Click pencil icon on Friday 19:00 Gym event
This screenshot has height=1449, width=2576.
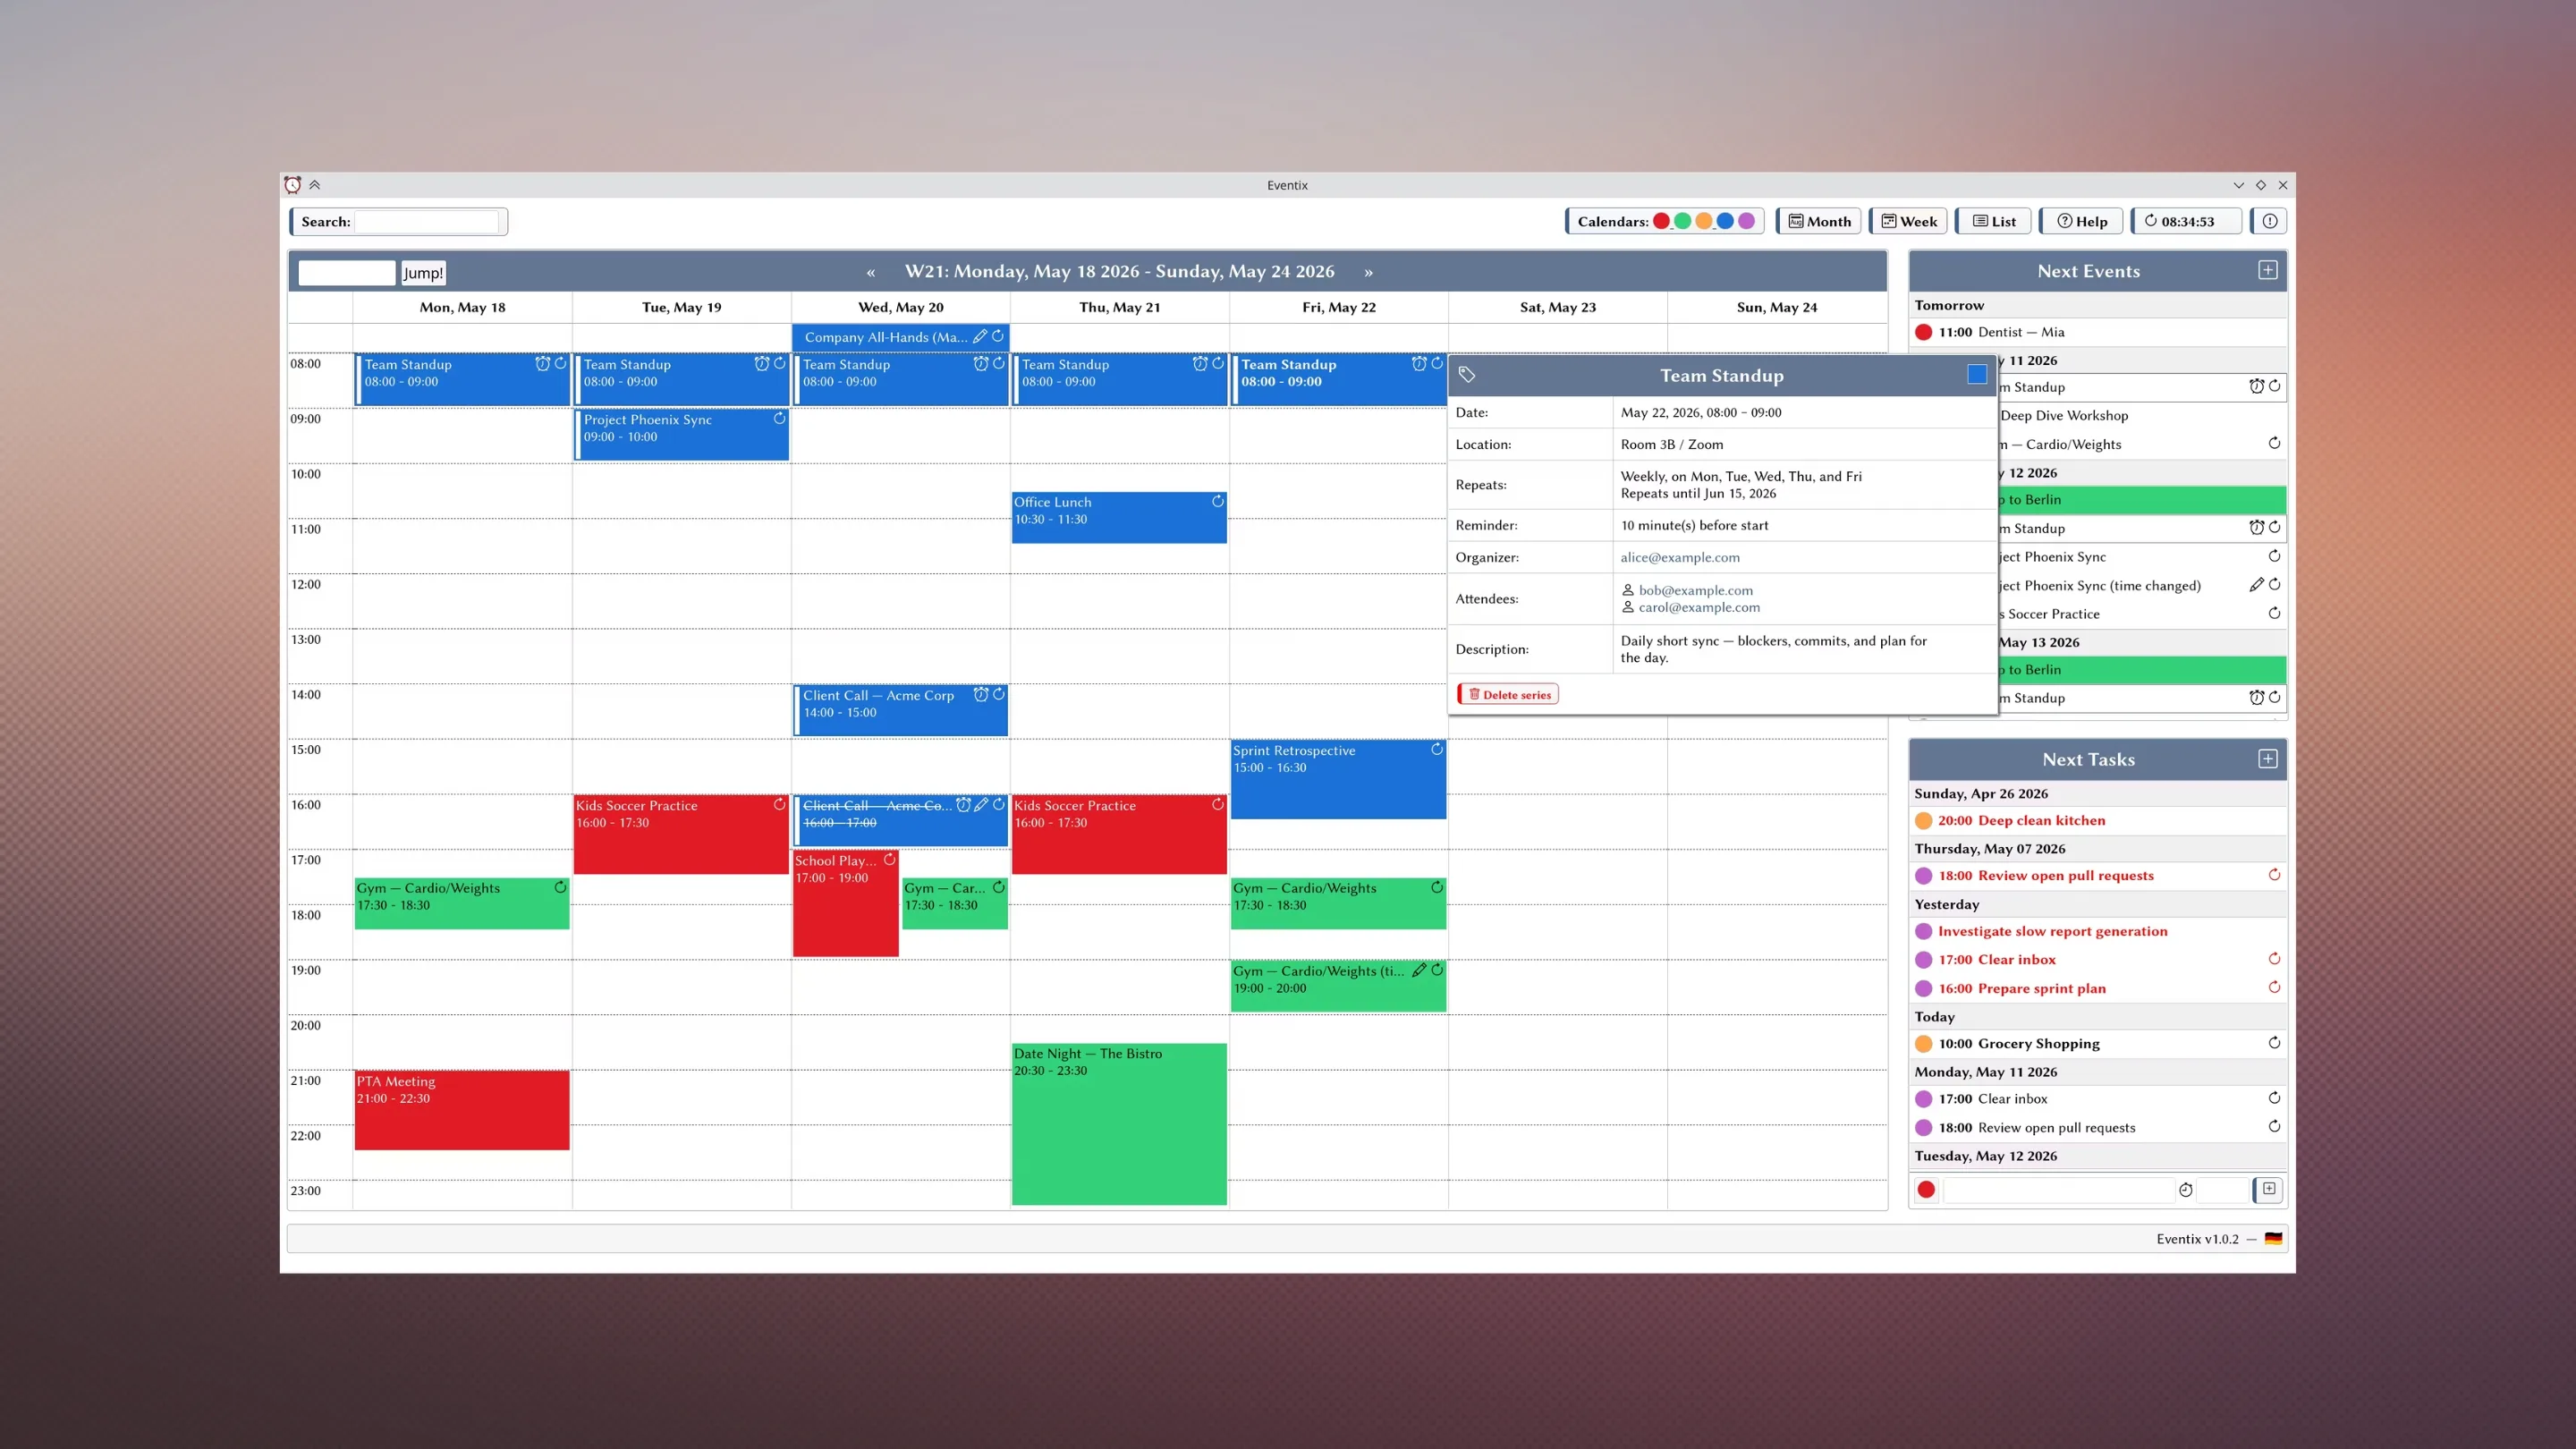coord(1418,970)
